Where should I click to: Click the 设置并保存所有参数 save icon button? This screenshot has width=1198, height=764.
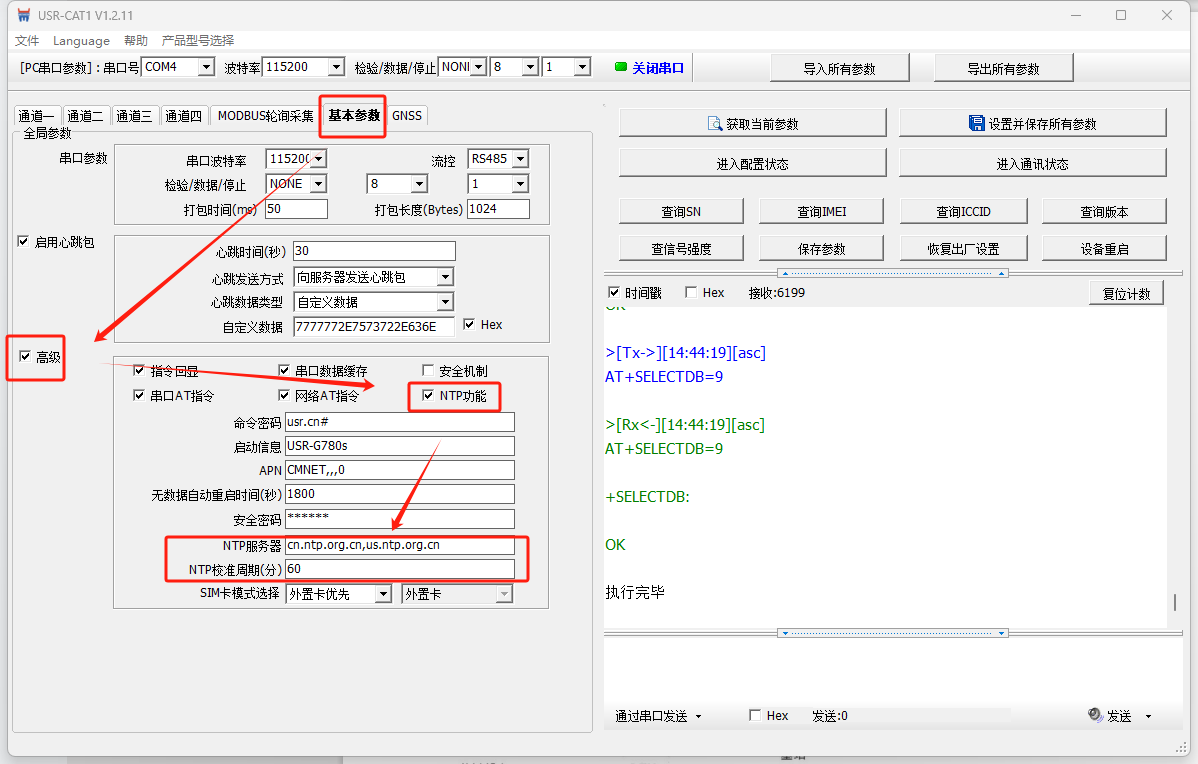click(x=977, y=123)
